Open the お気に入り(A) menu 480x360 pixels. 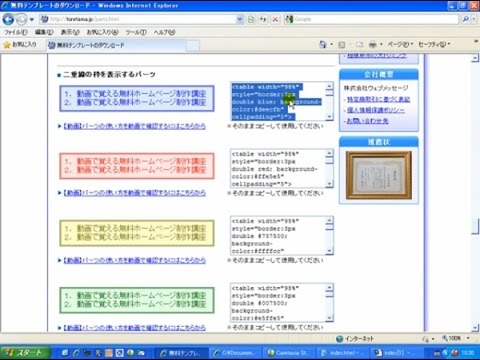click(102, 32)
